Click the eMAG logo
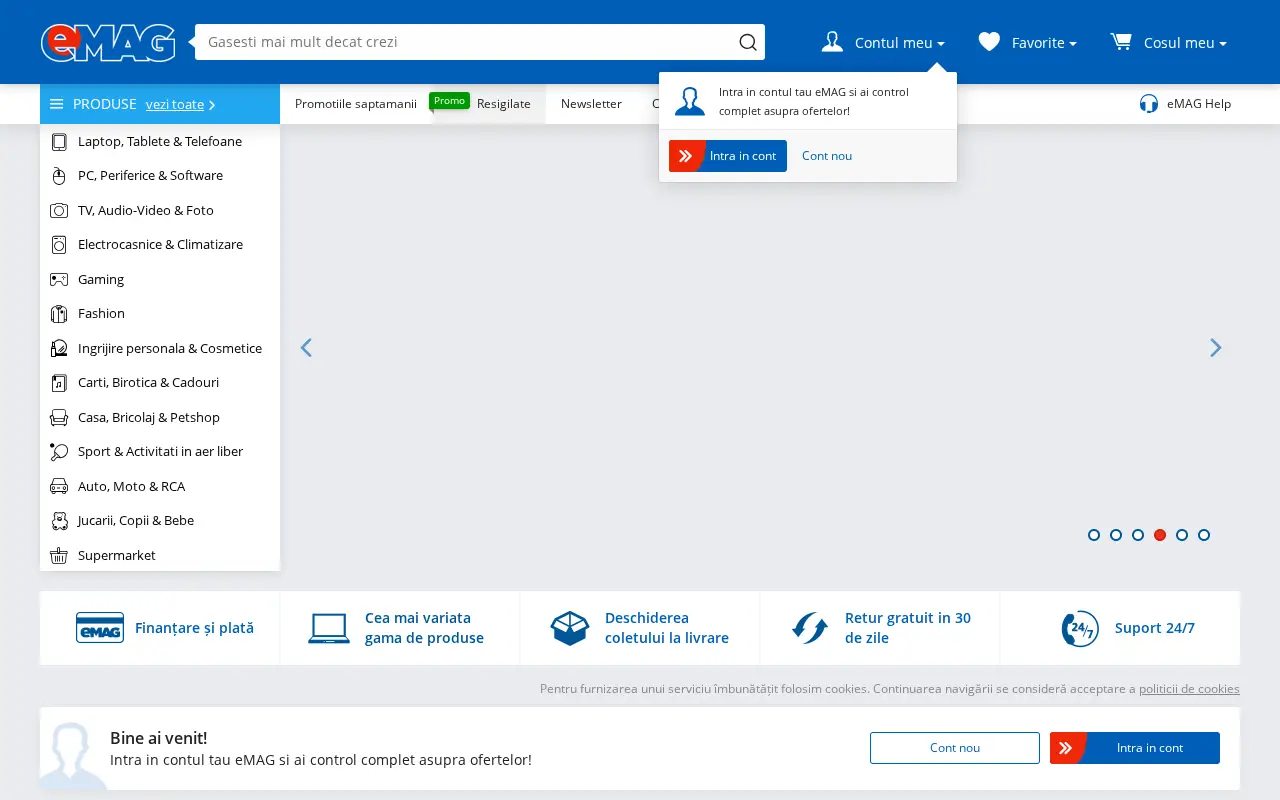Screen dimensions: 1280x800 (x=108, y=43)
